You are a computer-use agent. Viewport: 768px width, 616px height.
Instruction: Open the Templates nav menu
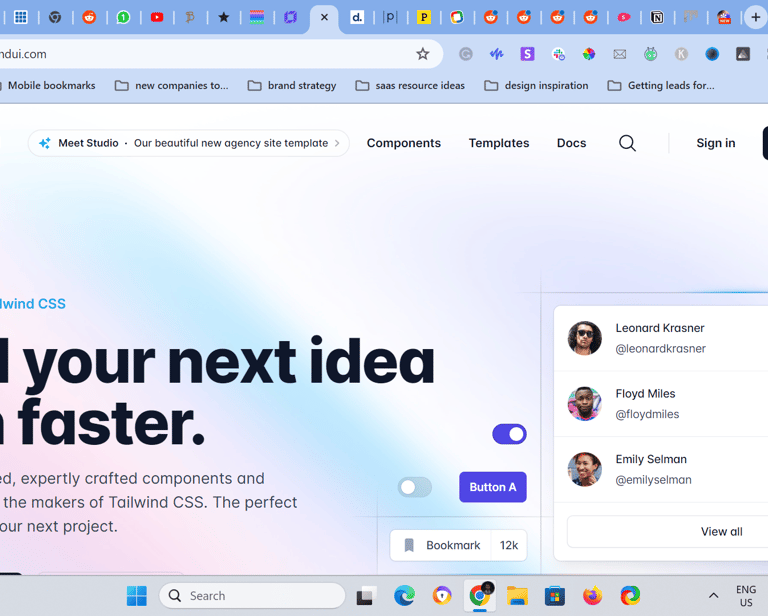click(x=499, y=143)
